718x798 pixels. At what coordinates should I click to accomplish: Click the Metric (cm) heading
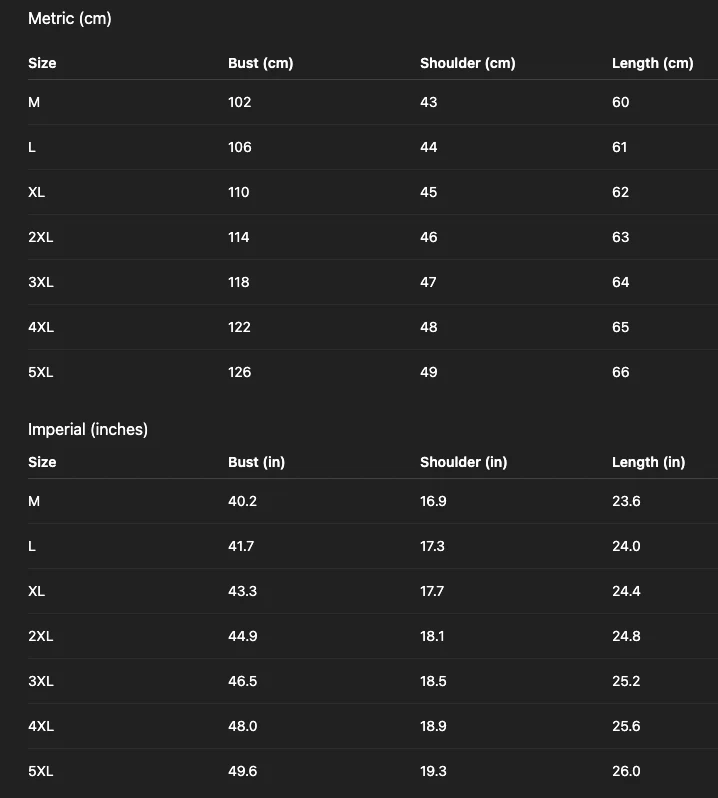click(x=70, y=19)
